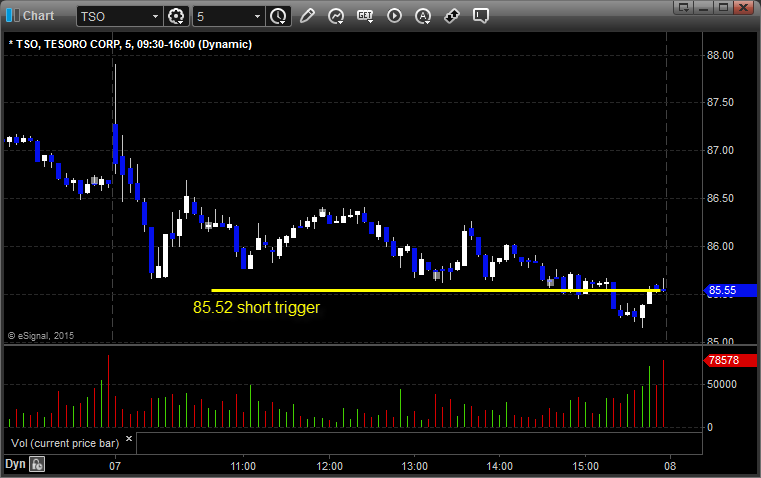Close the Vol current price bar study
Image resolution: width=761 pixels, height=478 pixels.
[x=129, y=438]
